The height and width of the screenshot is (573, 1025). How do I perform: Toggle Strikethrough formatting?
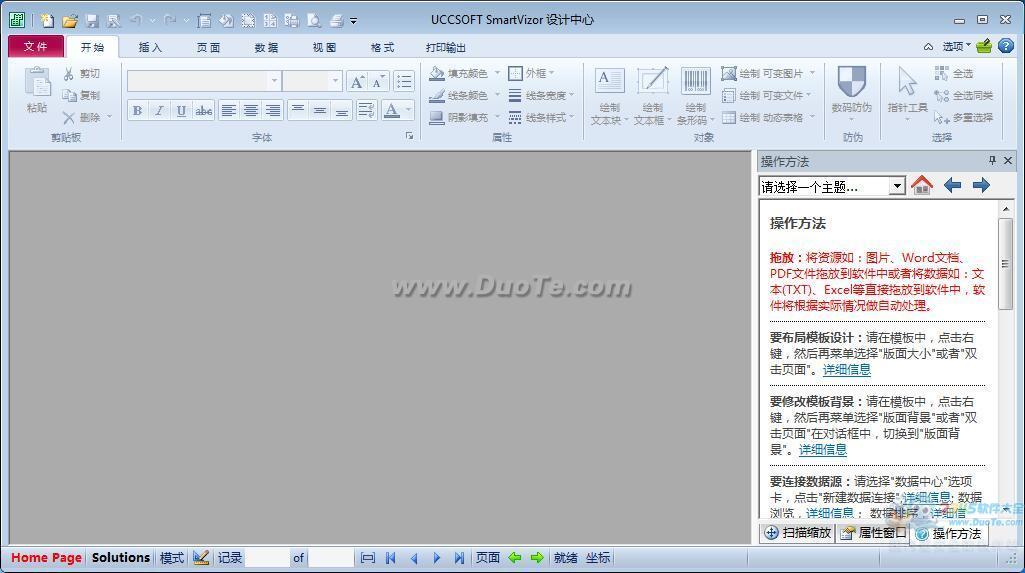pos(204,110)
